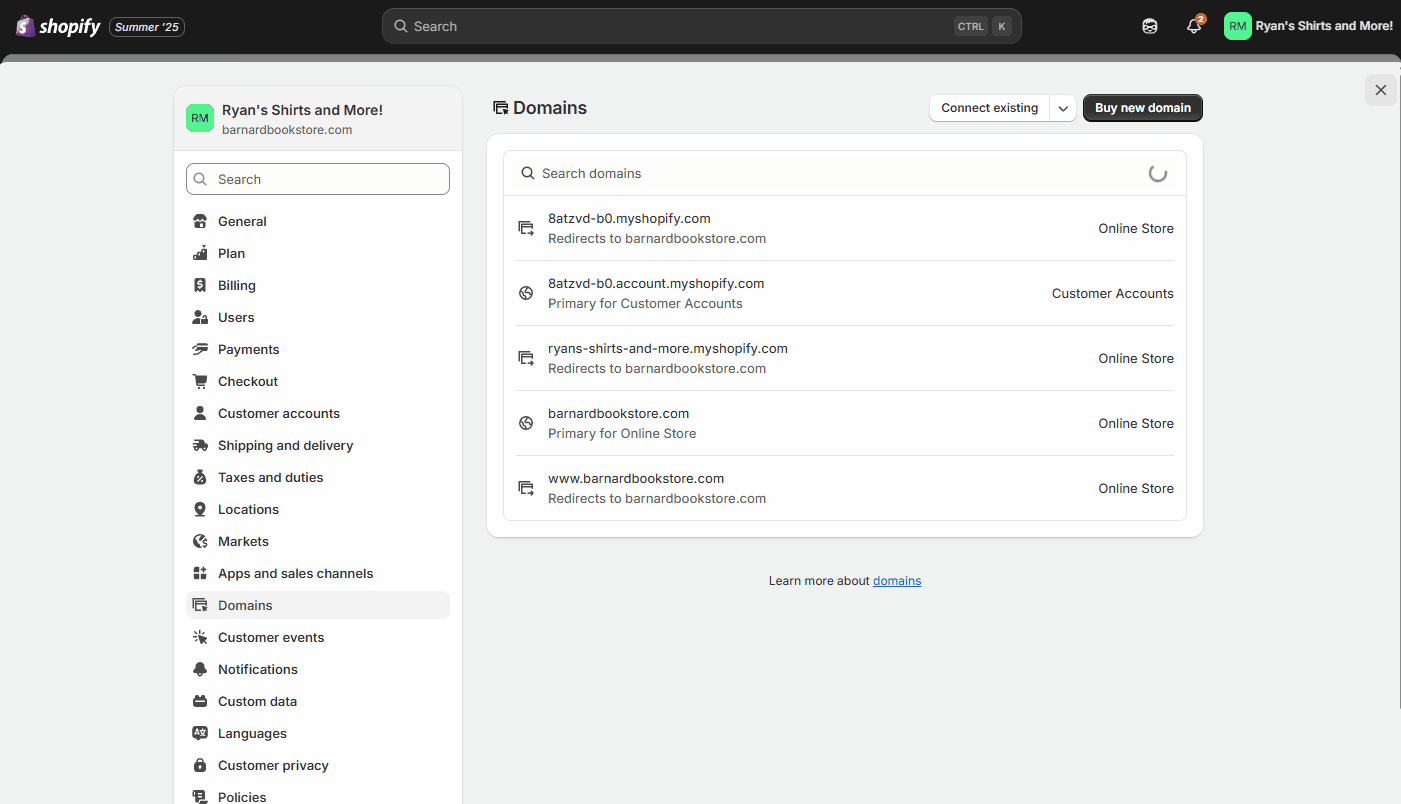Image resolution: width=1401 pixels, height=804 pixels.
Task: Click the Customer Accounts label in domain list
Action: 1112,293
